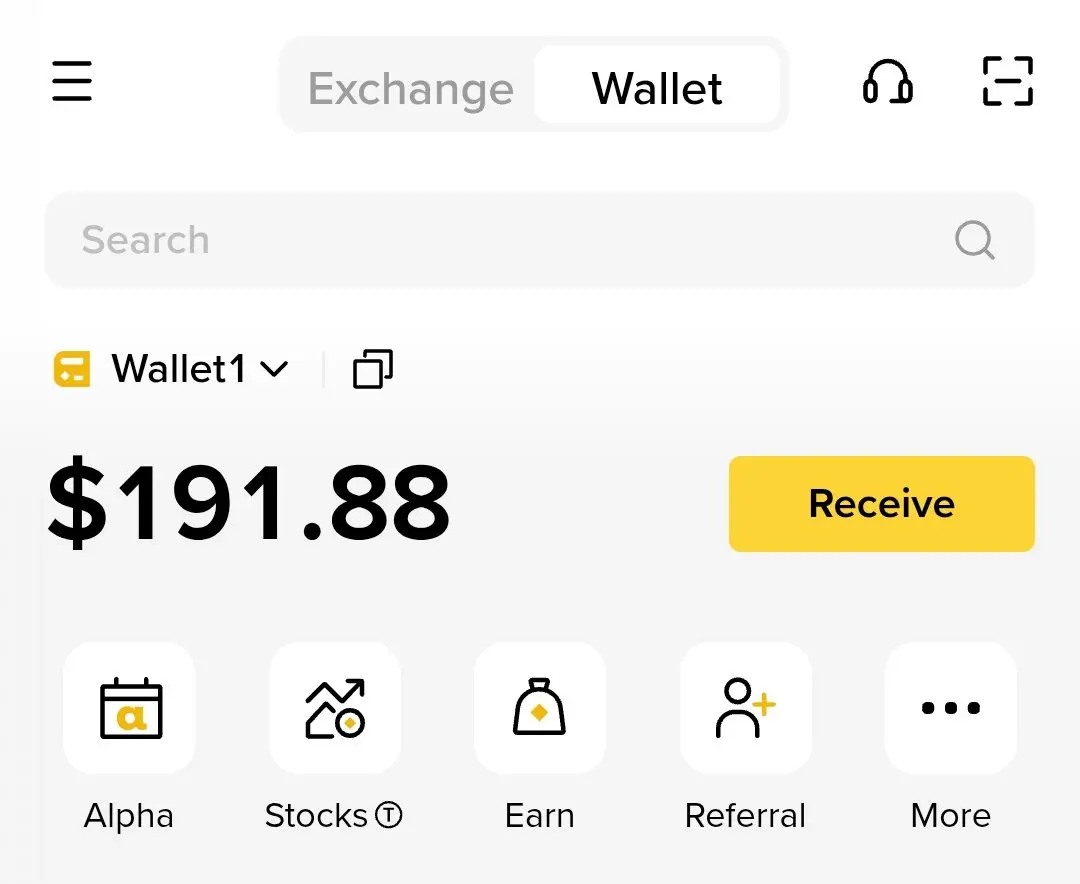The image size is (1080, 884).
Task: Tap the QR scan icon
Action: point(1008,81)
